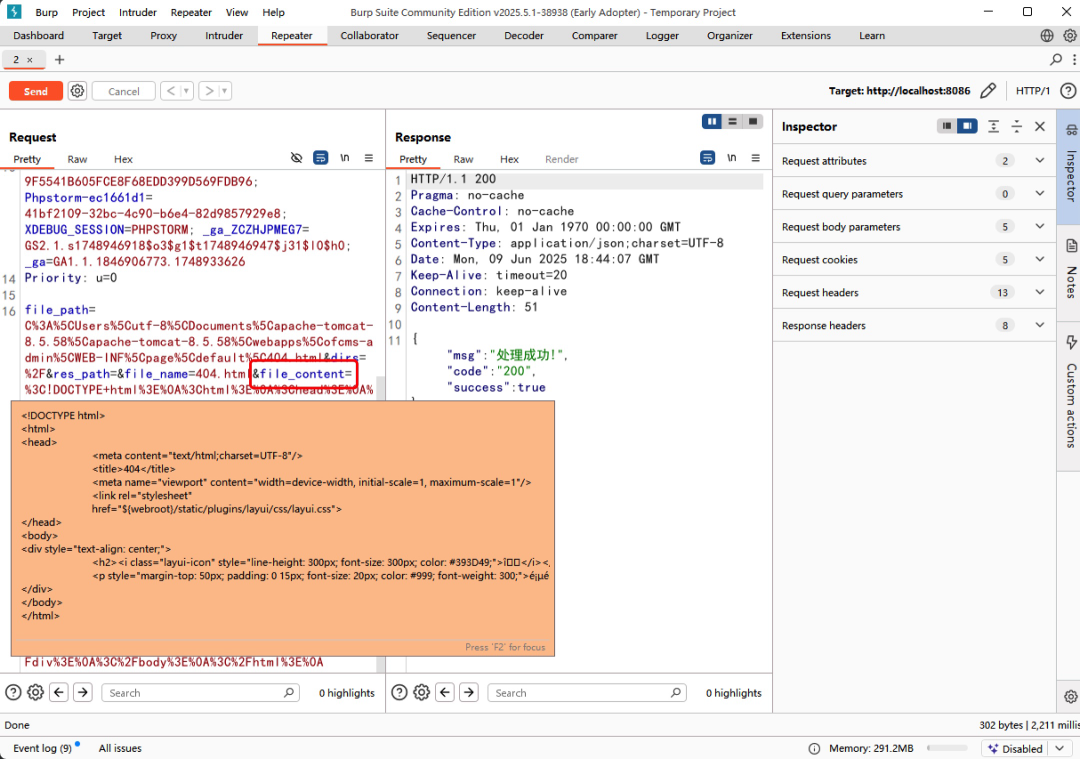This screenshot has height=759, width=1080.
Task: Jump to next match in Request search
Action: click(x=83, y=692)
